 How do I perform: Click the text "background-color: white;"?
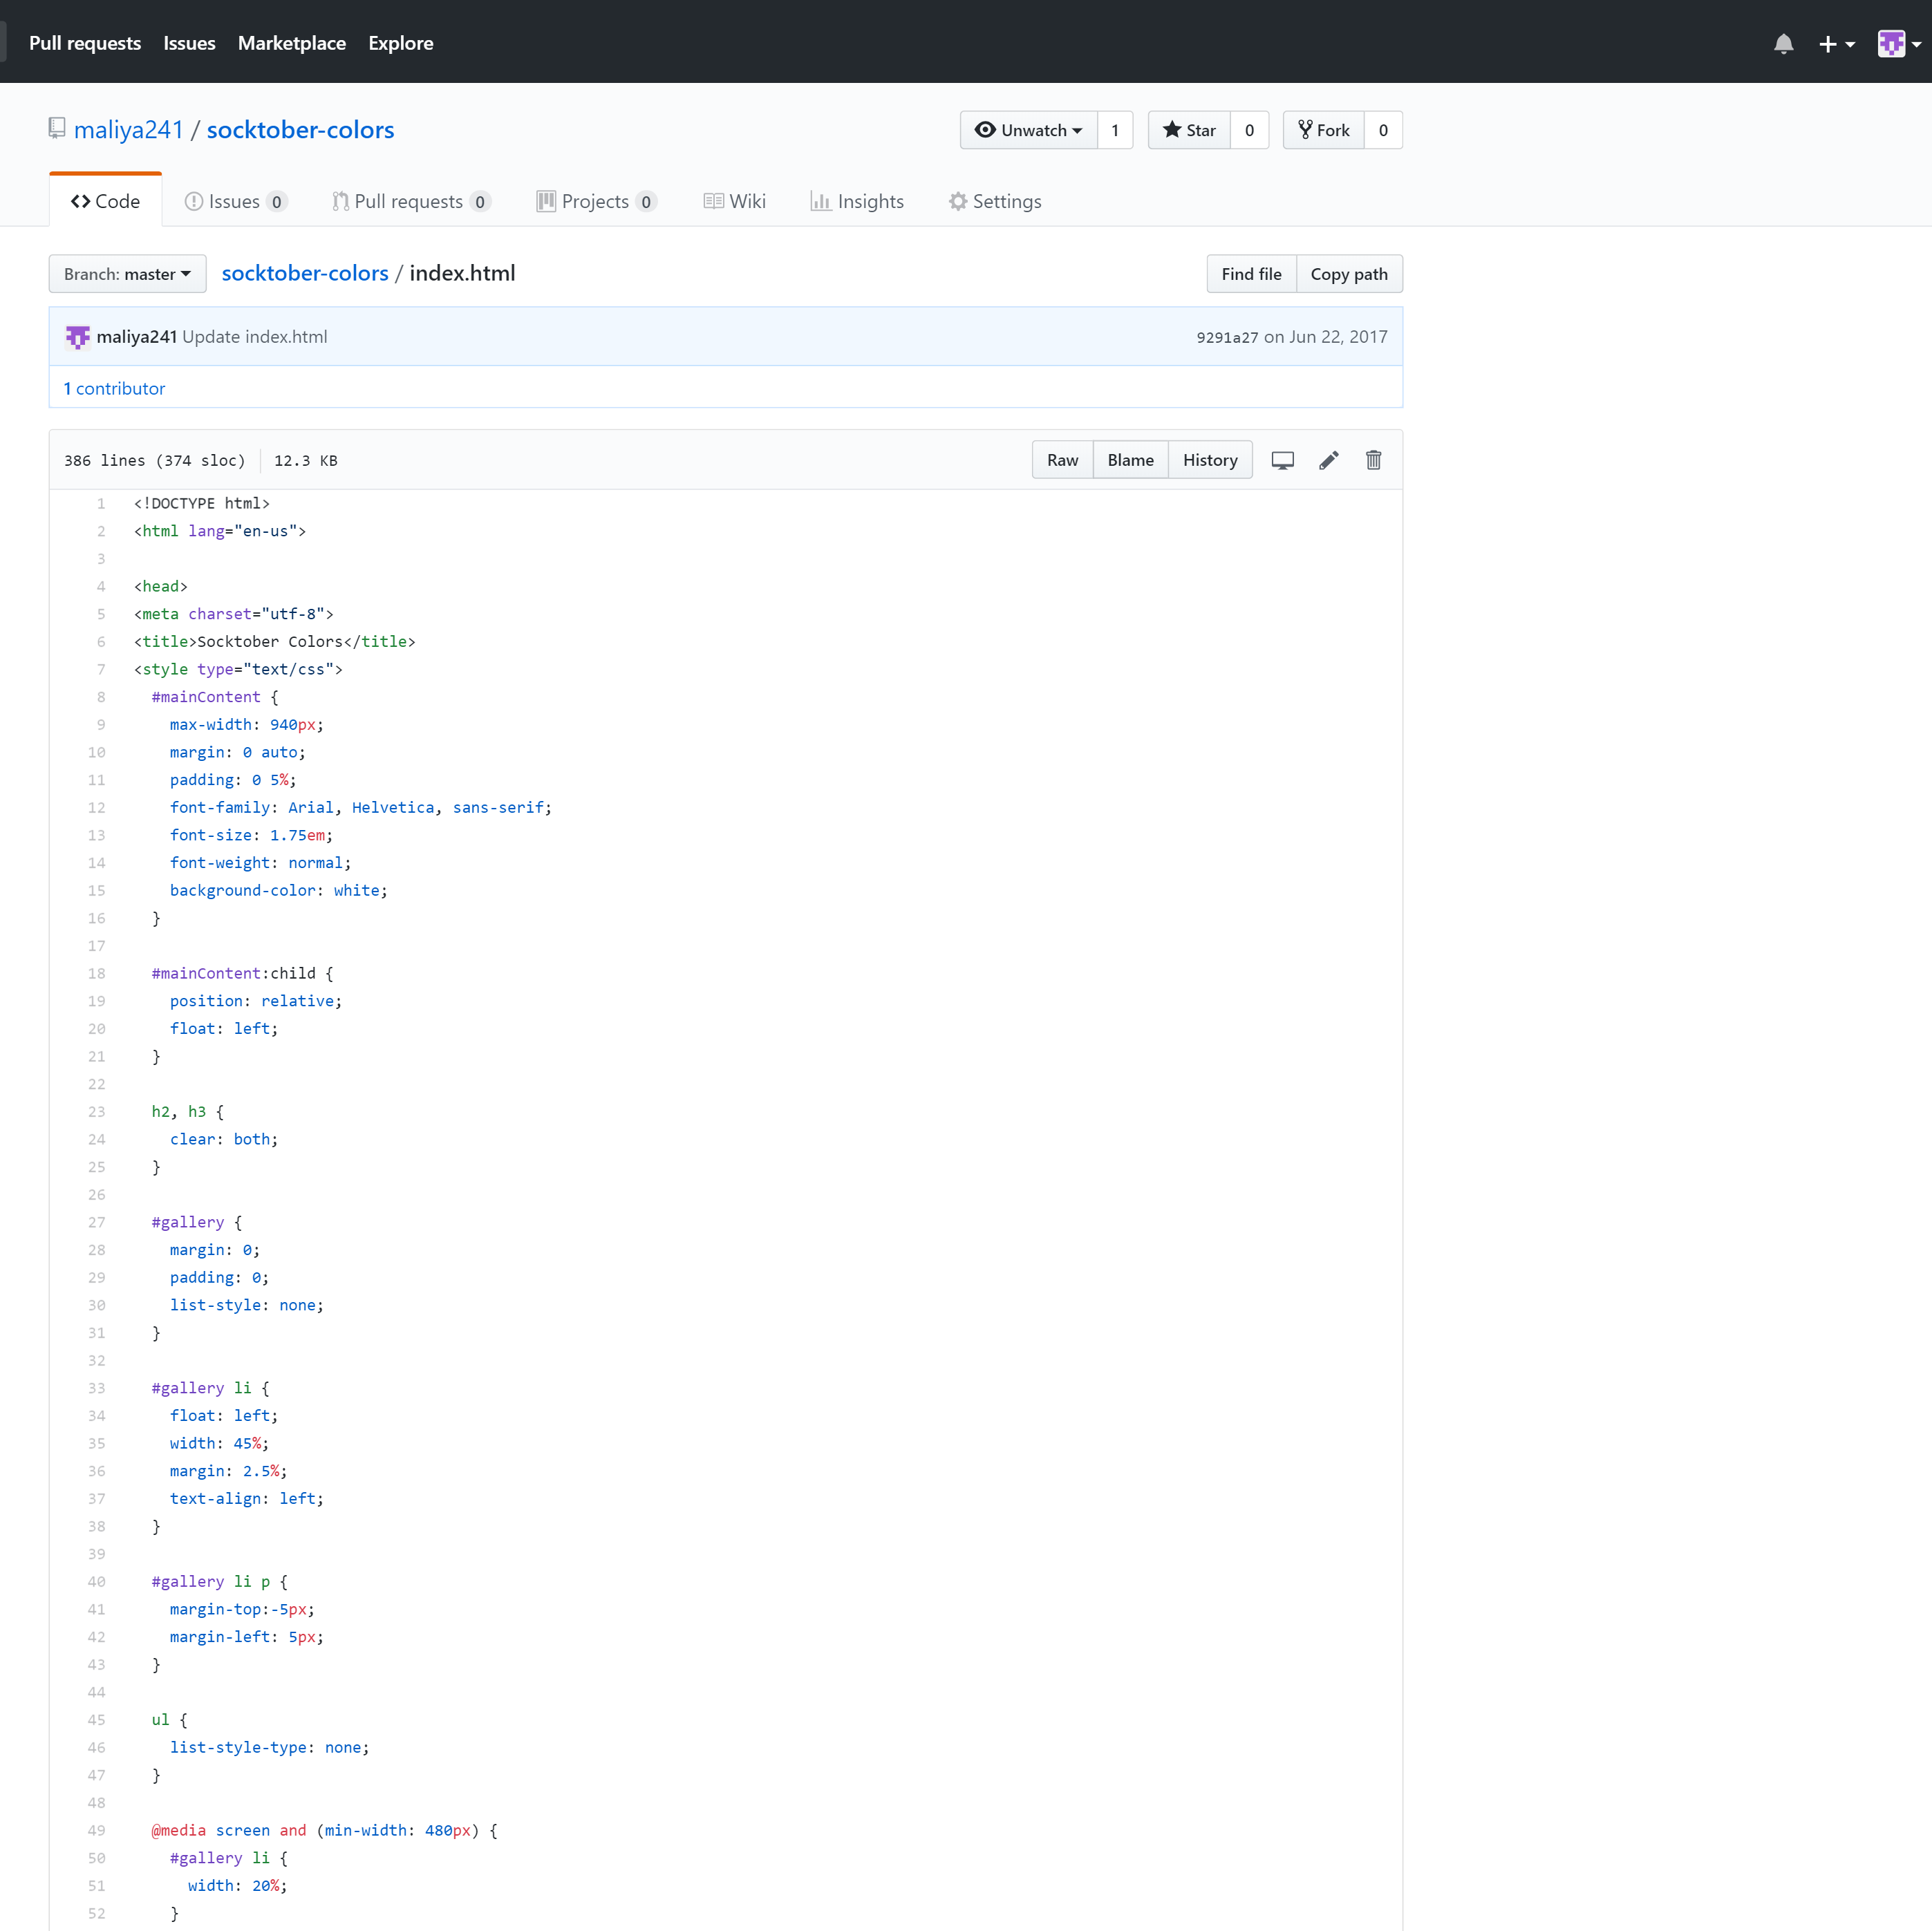click(x=278, y=890)
